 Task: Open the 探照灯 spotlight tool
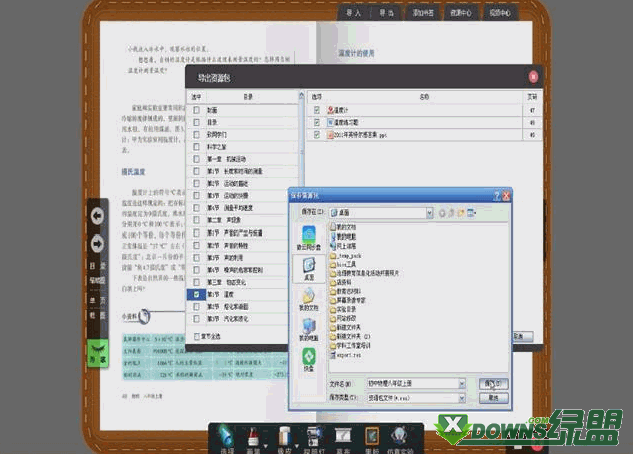(x=314, y=440)
